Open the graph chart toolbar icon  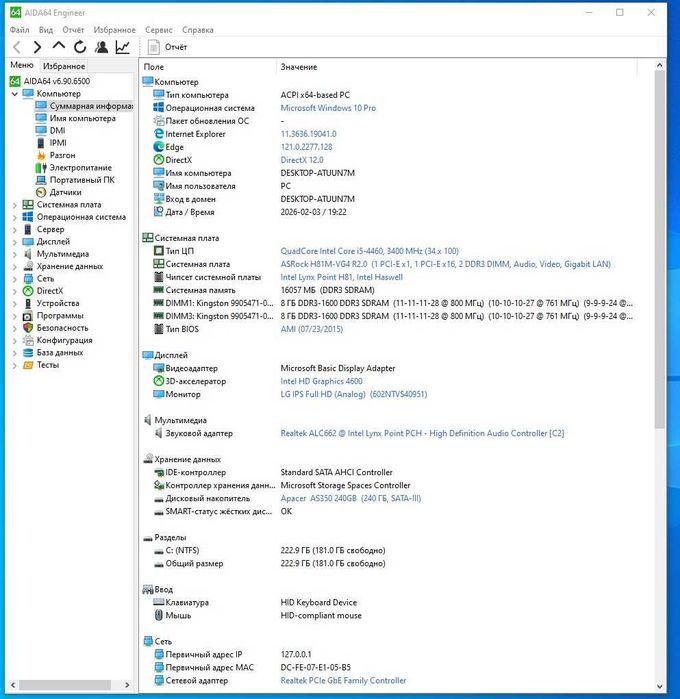(x=123, y=47)
